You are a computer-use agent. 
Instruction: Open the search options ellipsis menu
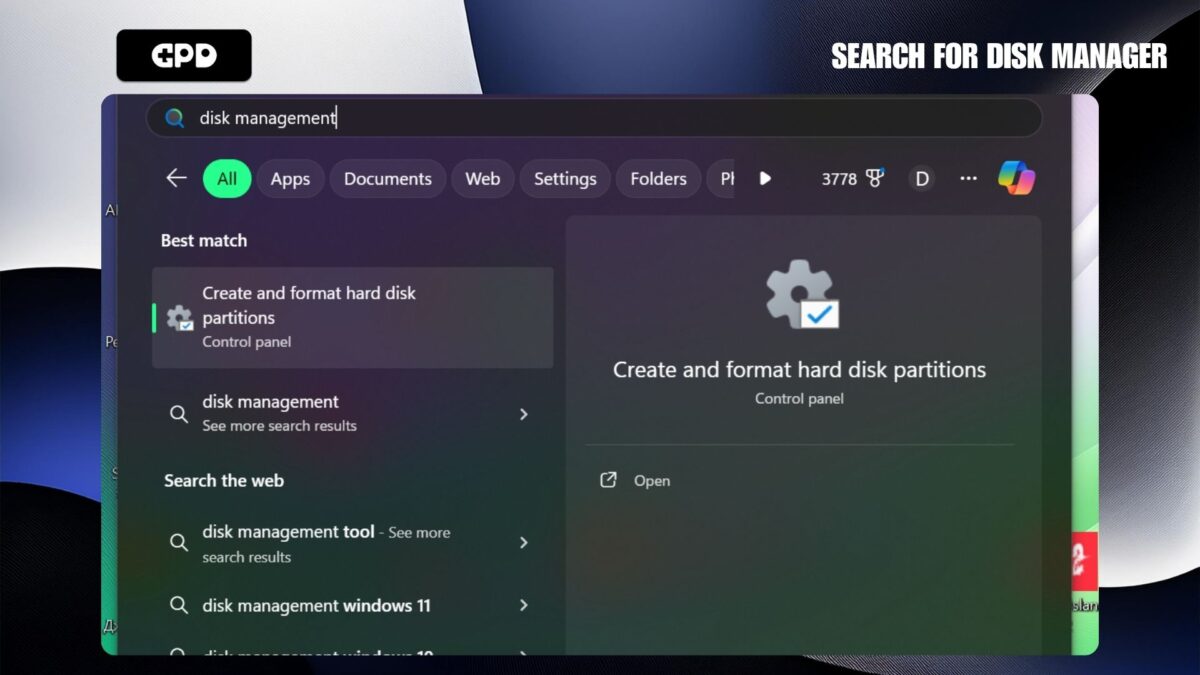coord(968,178)
